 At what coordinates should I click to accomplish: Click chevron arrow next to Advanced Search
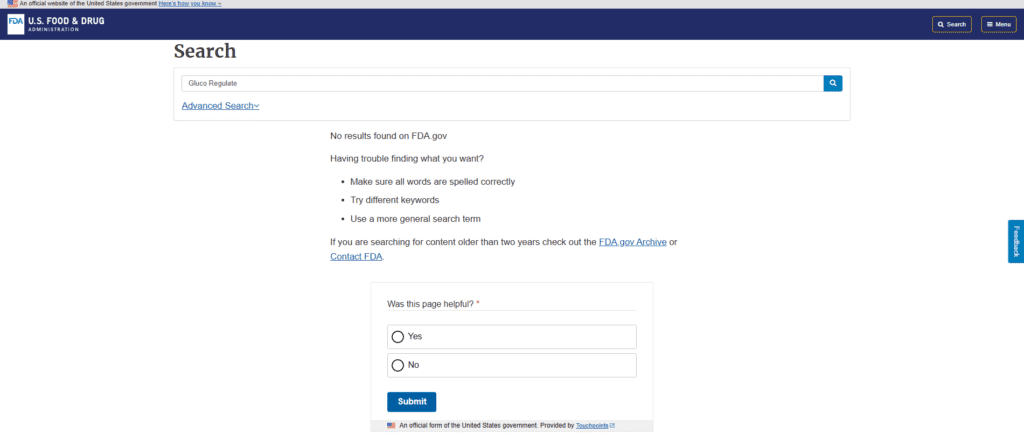click(x=257, y=106)
